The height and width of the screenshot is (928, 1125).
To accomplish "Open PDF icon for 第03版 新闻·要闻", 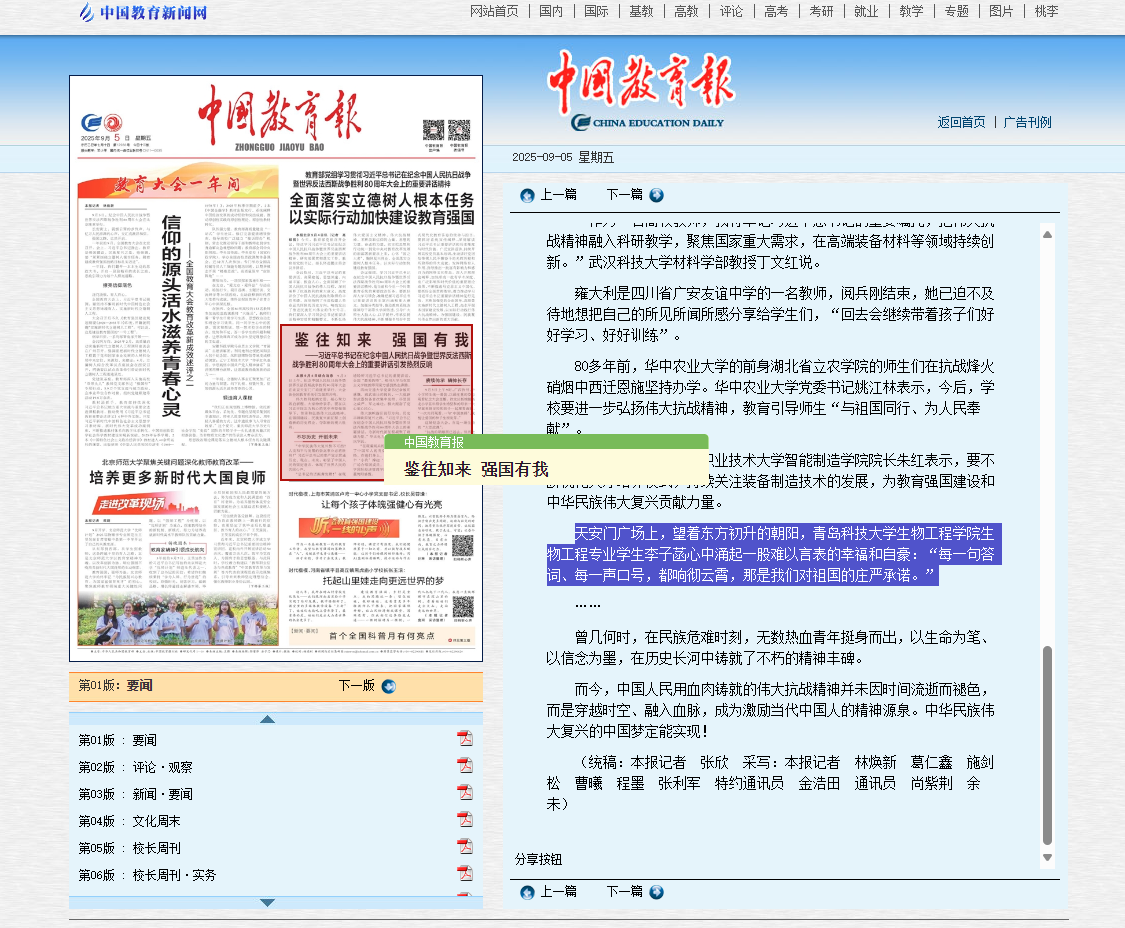I will (x=465, y=793).
